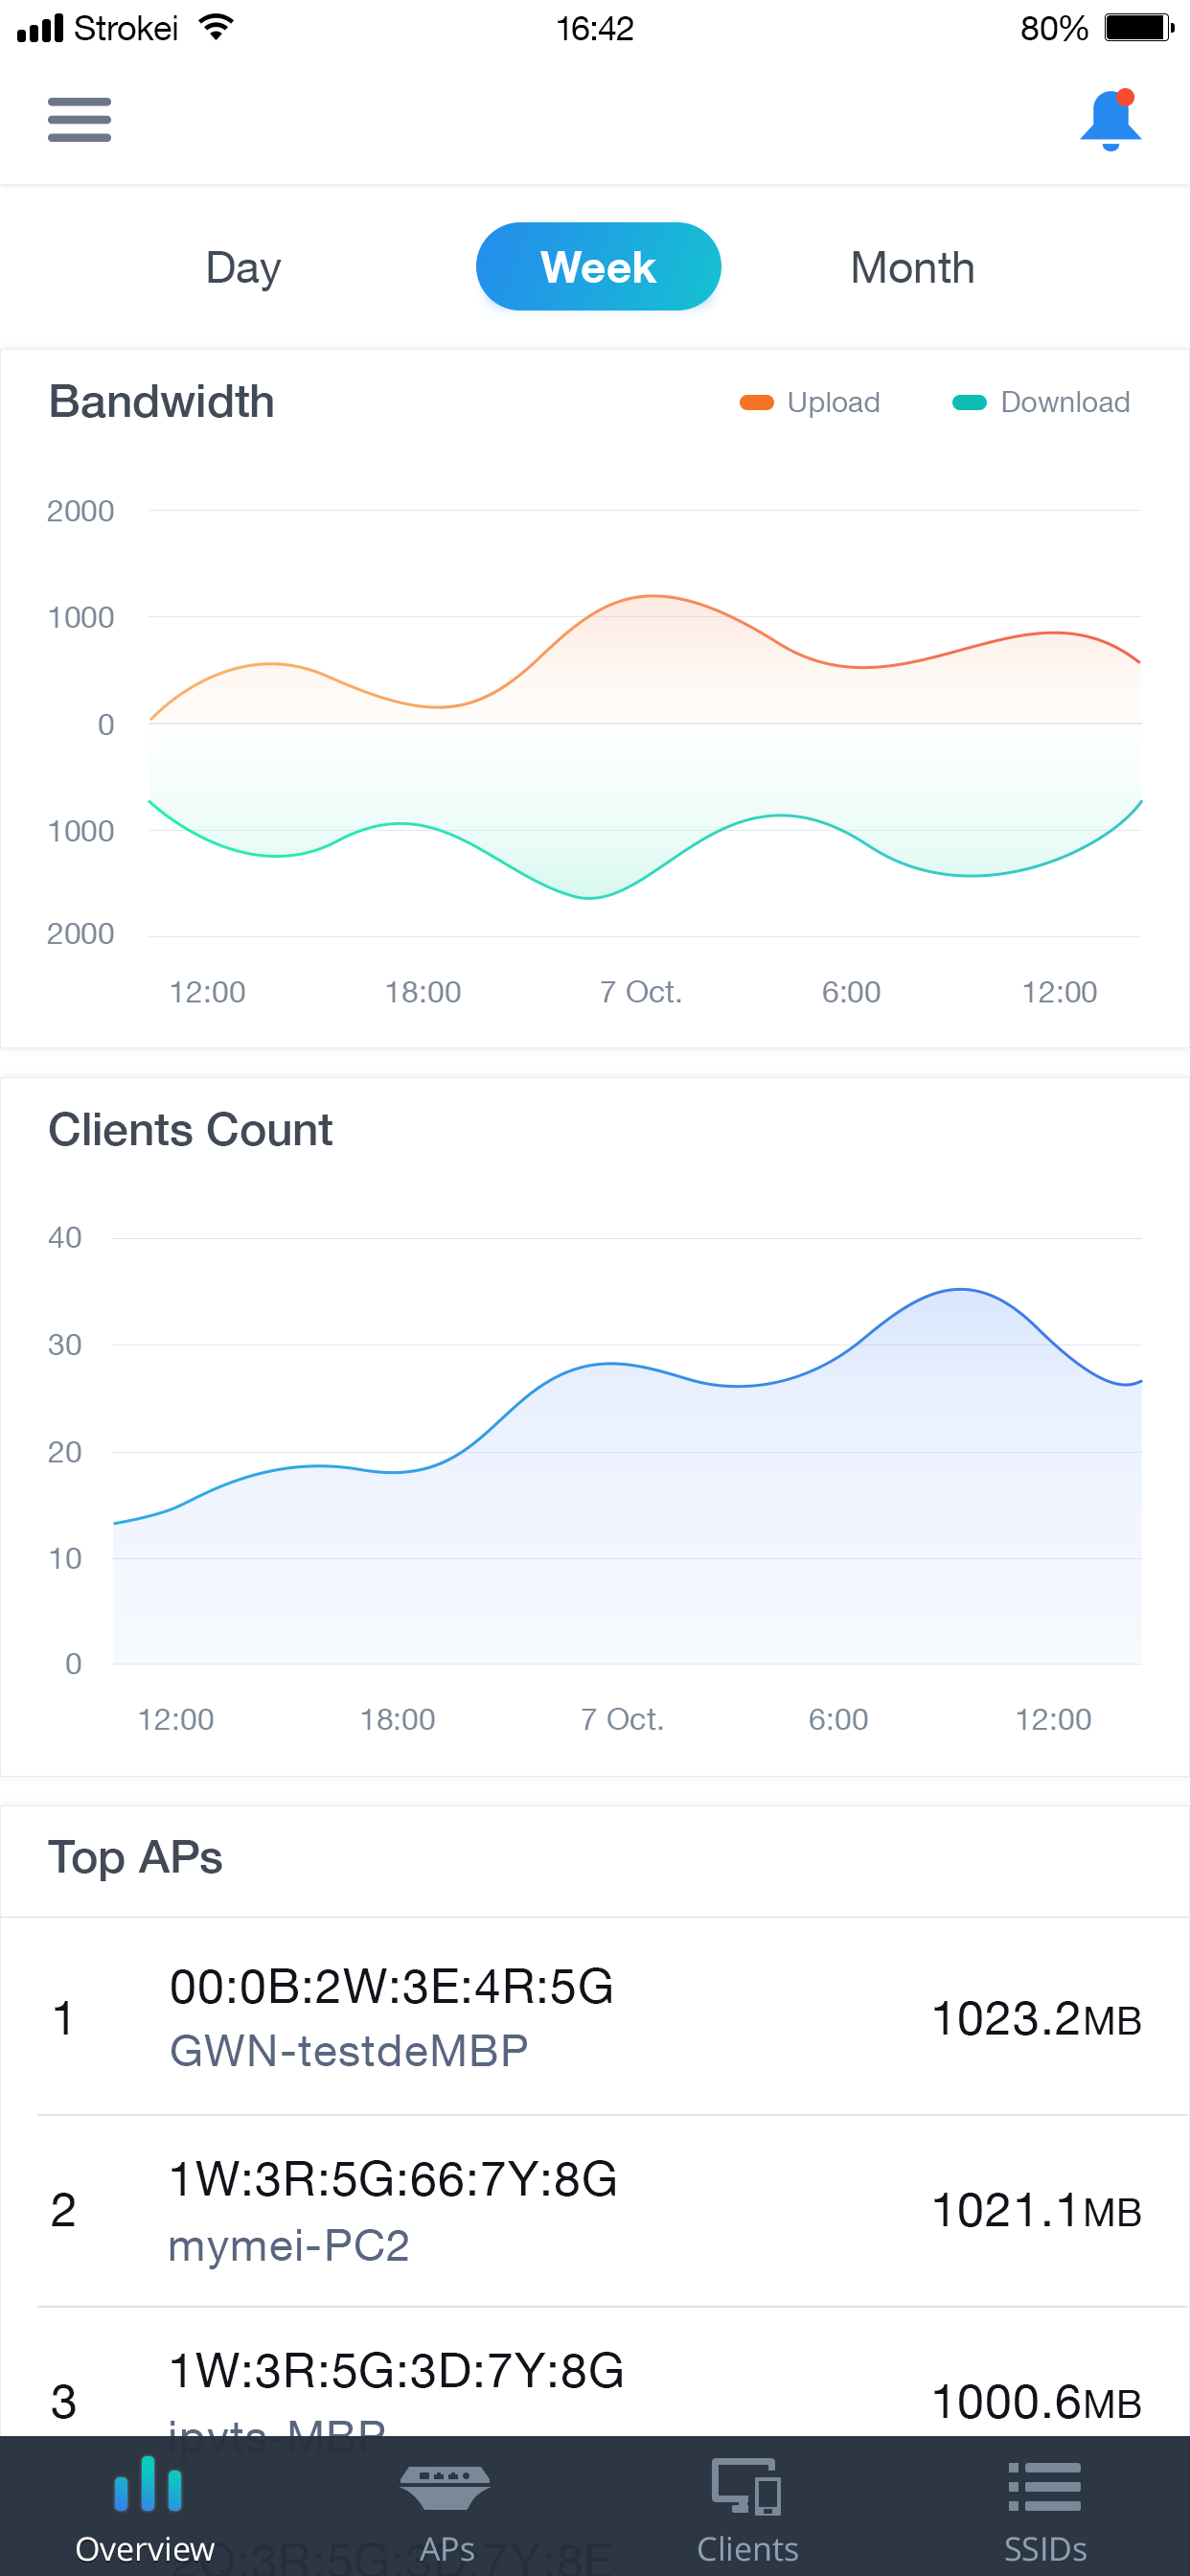Open the hamburger menu
Screen dimensions: 1190x2576
[79, 120]
